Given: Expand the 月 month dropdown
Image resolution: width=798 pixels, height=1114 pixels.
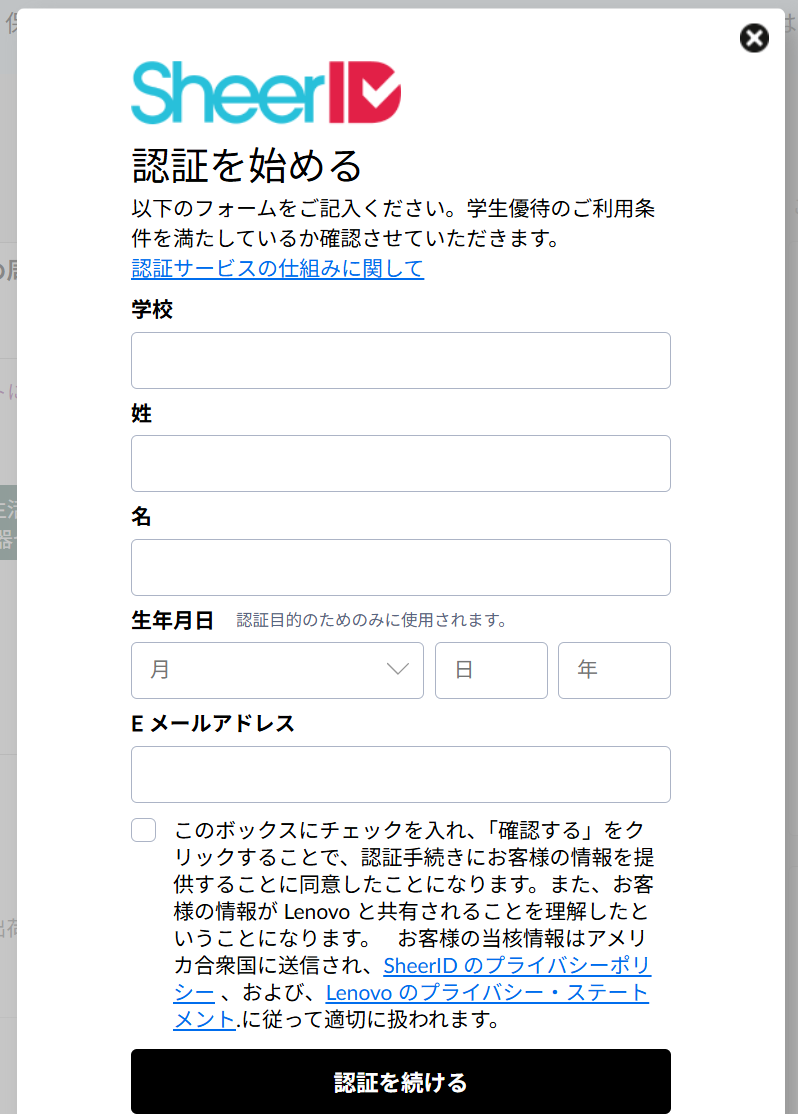Looking at the screenshot, I should click(x=277, y=670).
